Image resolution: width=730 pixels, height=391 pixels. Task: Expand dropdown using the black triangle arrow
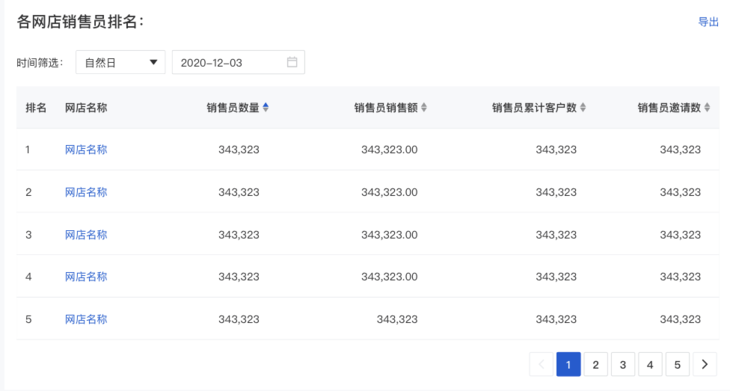click(x=153, y=62)
